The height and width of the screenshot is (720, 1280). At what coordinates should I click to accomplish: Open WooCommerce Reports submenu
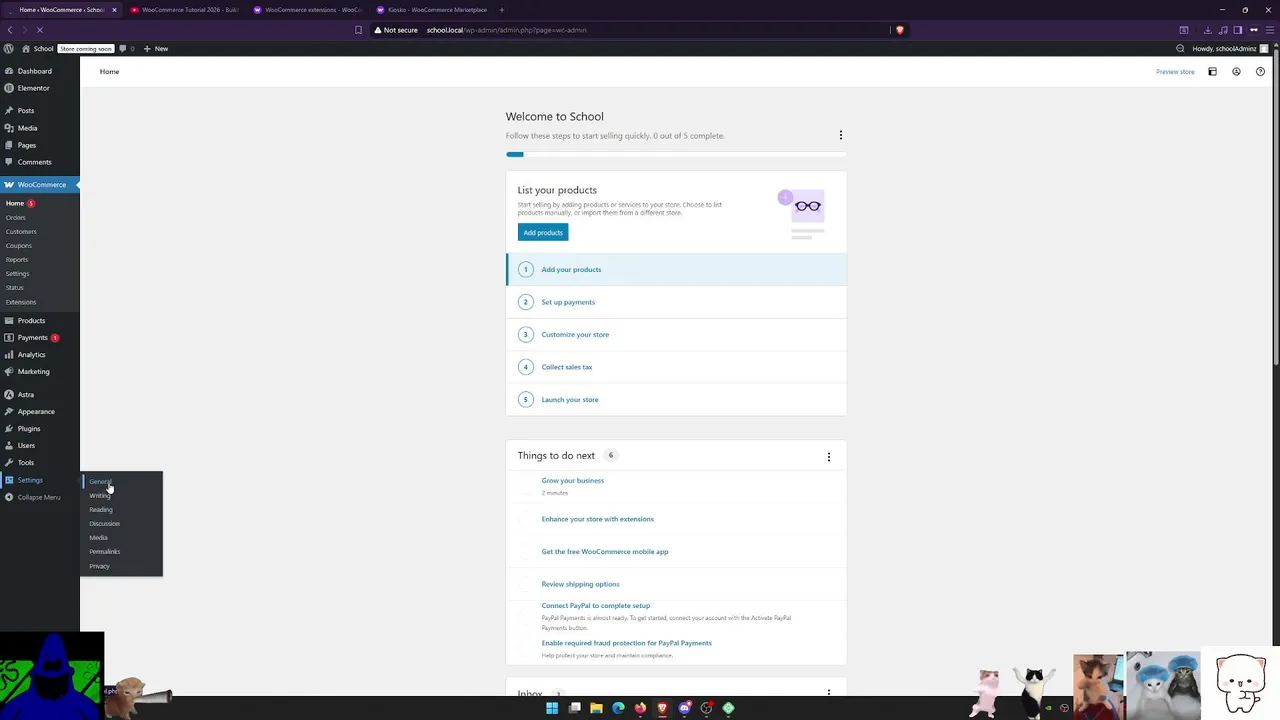pos(17,259)
